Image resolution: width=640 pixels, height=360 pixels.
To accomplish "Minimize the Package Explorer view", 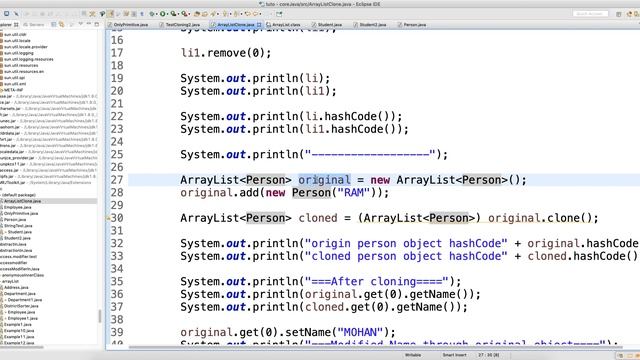I will click(x=89, y=24).
